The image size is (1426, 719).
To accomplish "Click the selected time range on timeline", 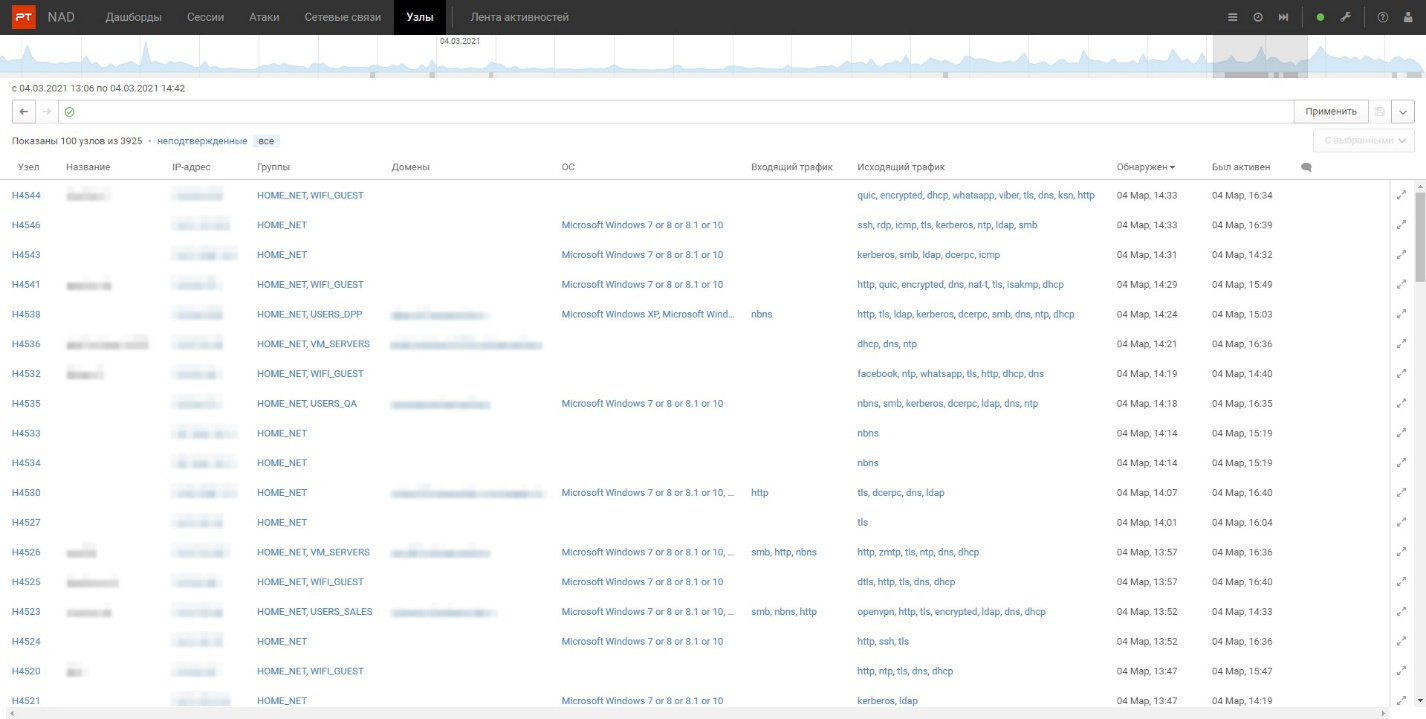I will click(1260, 57).
